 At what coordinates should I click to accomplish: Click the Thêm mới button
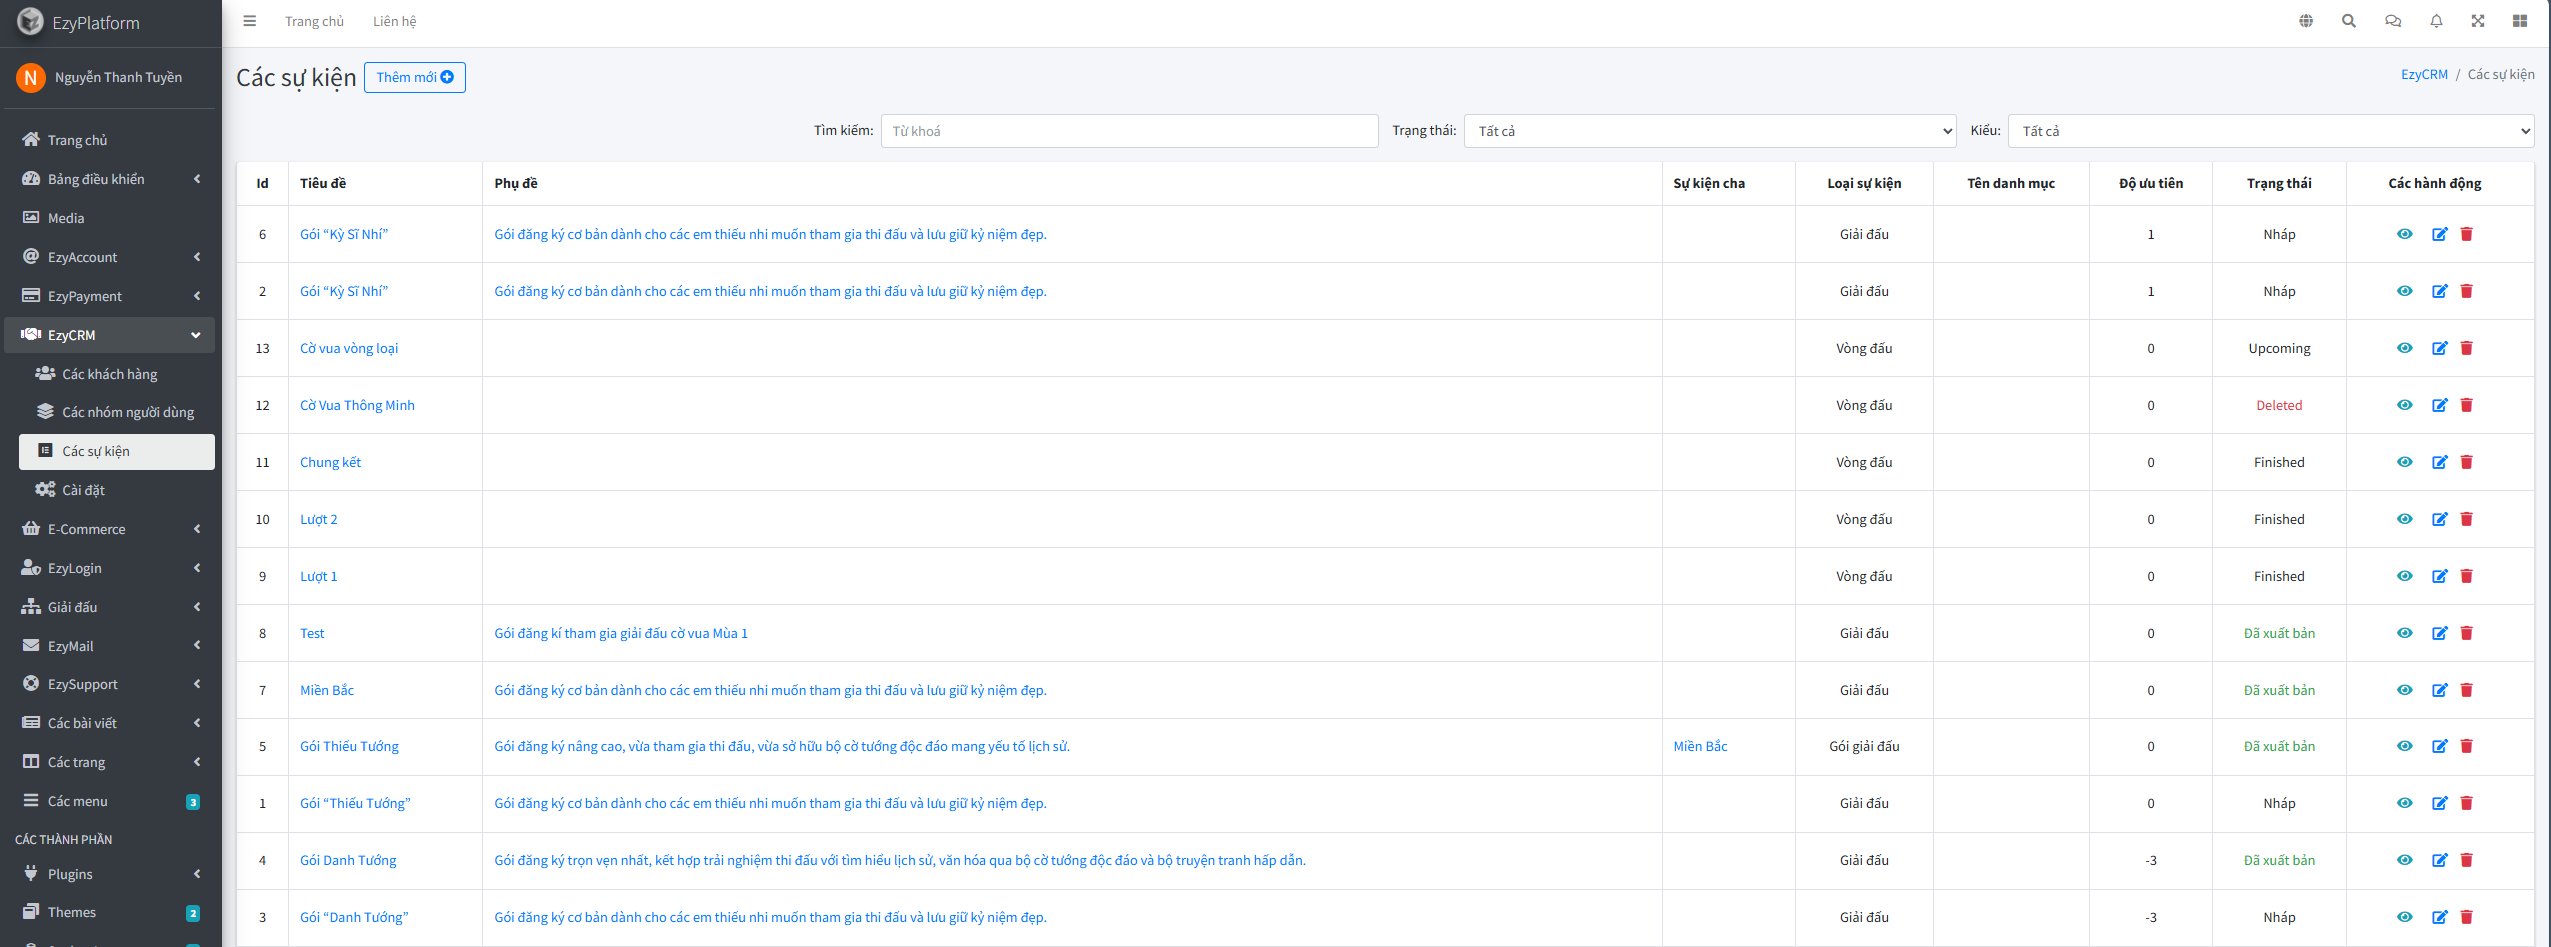point(414,77)
